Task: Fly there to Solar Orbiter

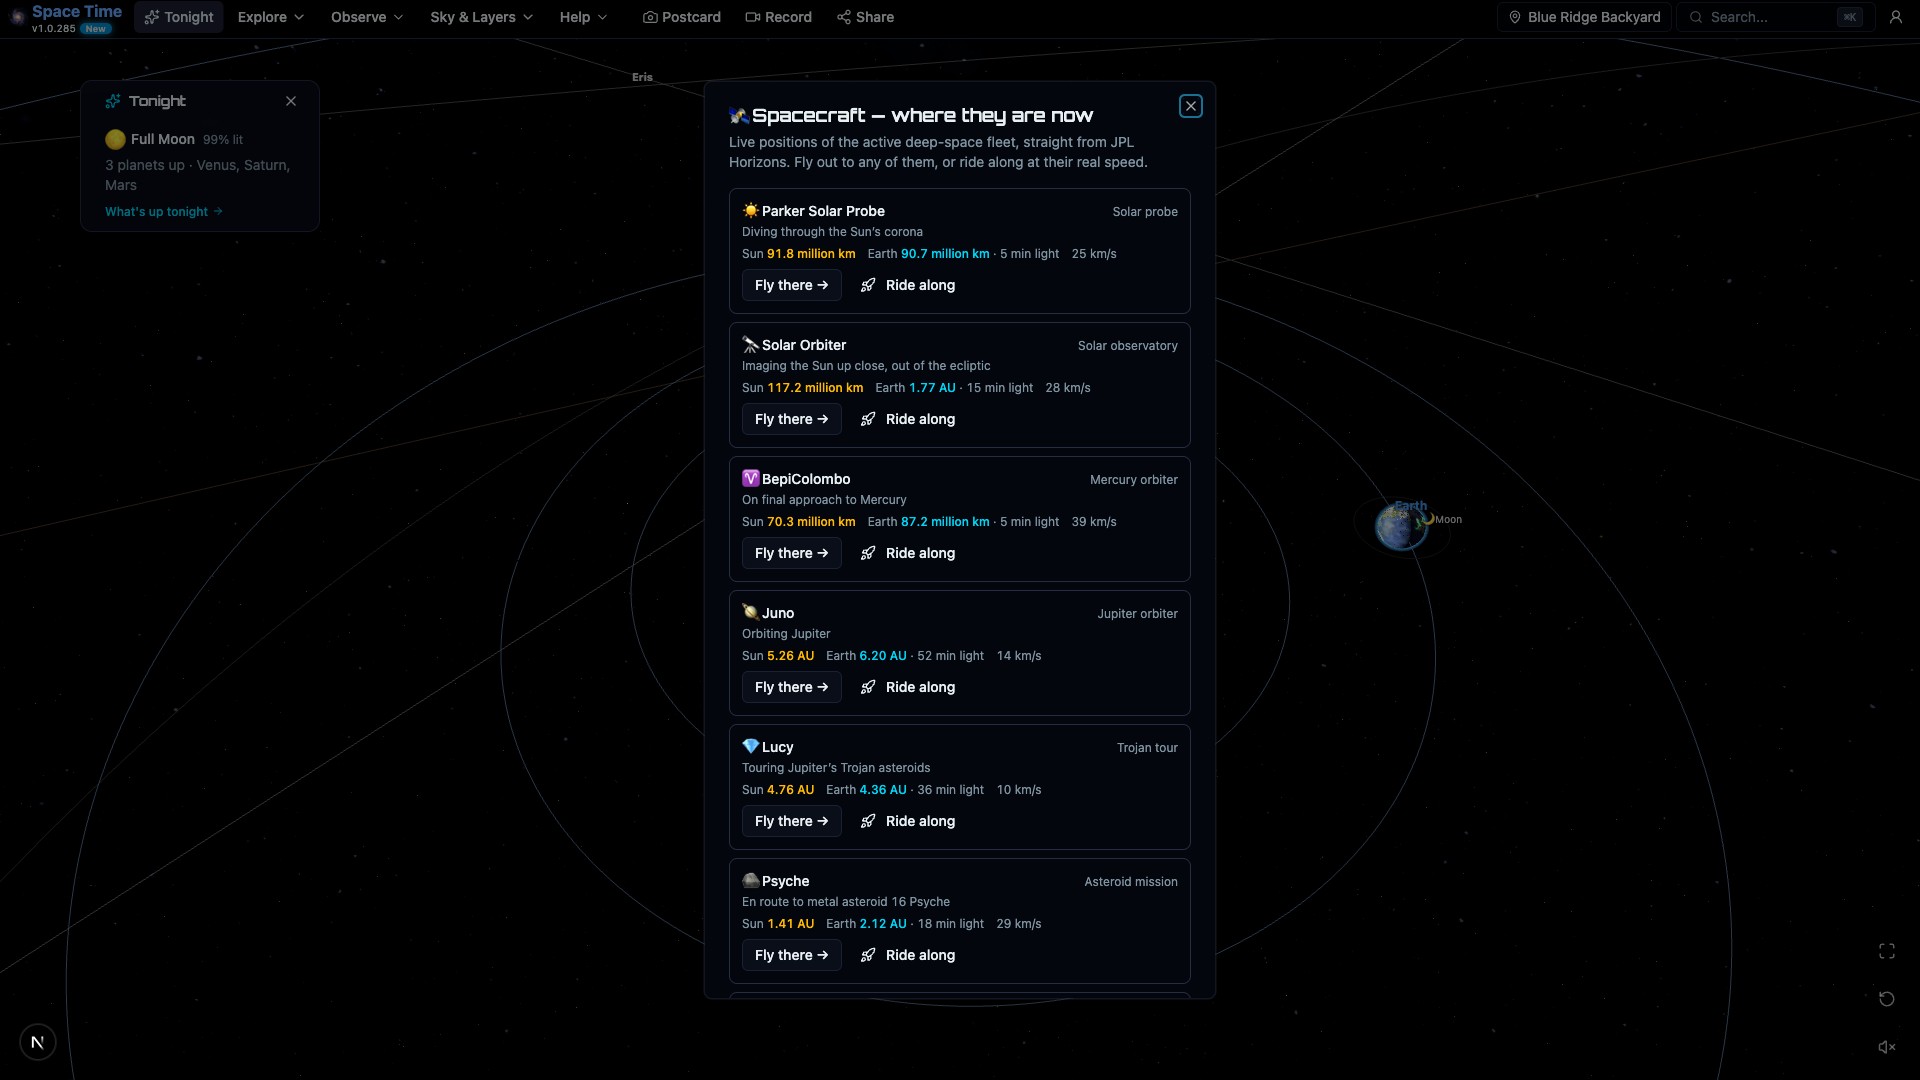Action: point(791,419)
